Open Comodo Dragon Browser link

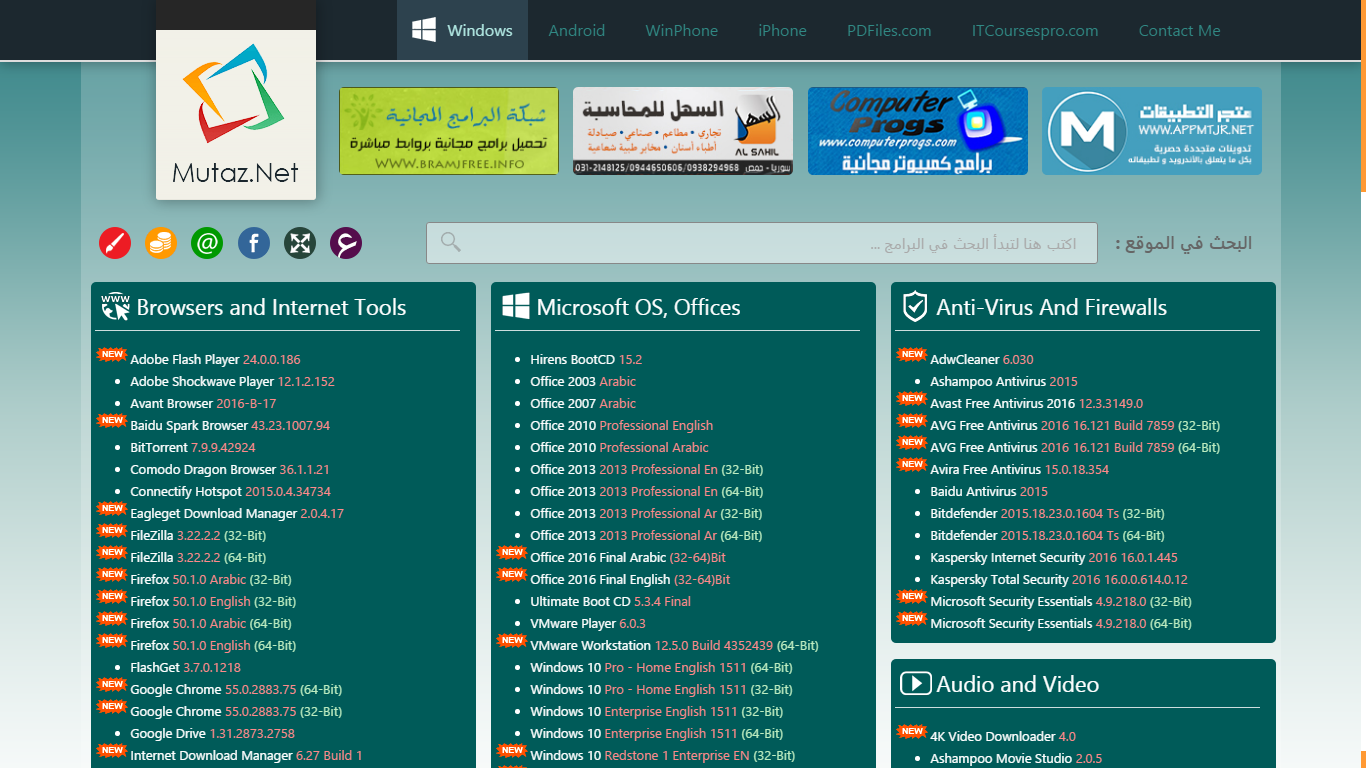(x=230, y=470)
